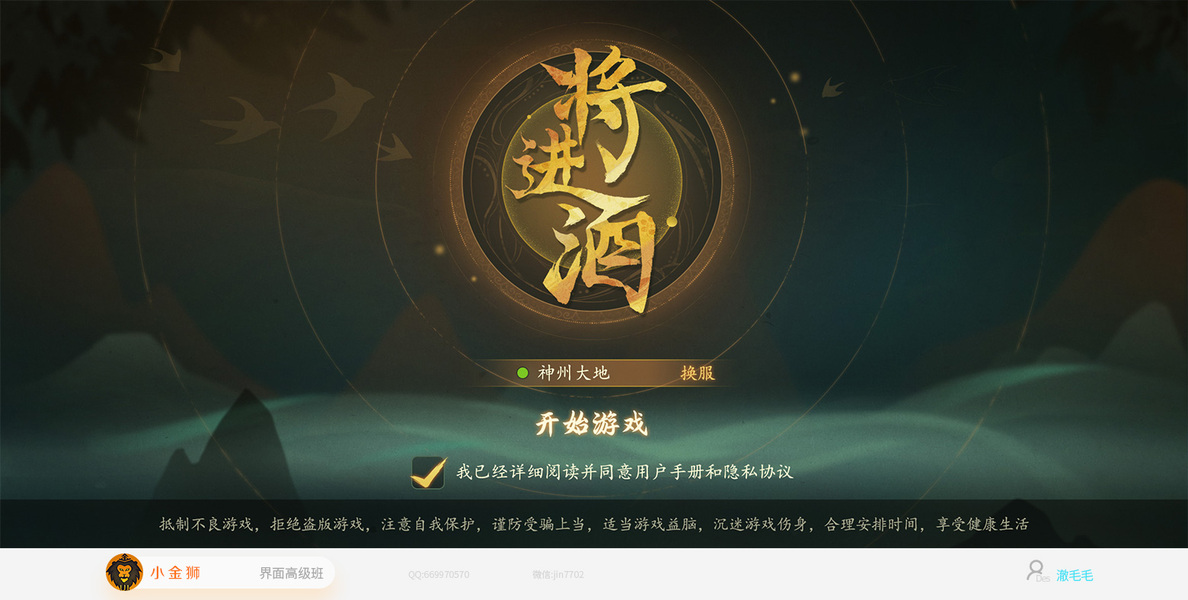
Task: Click 开始游戏 to start the game
Action: click(x=592, y=424)
